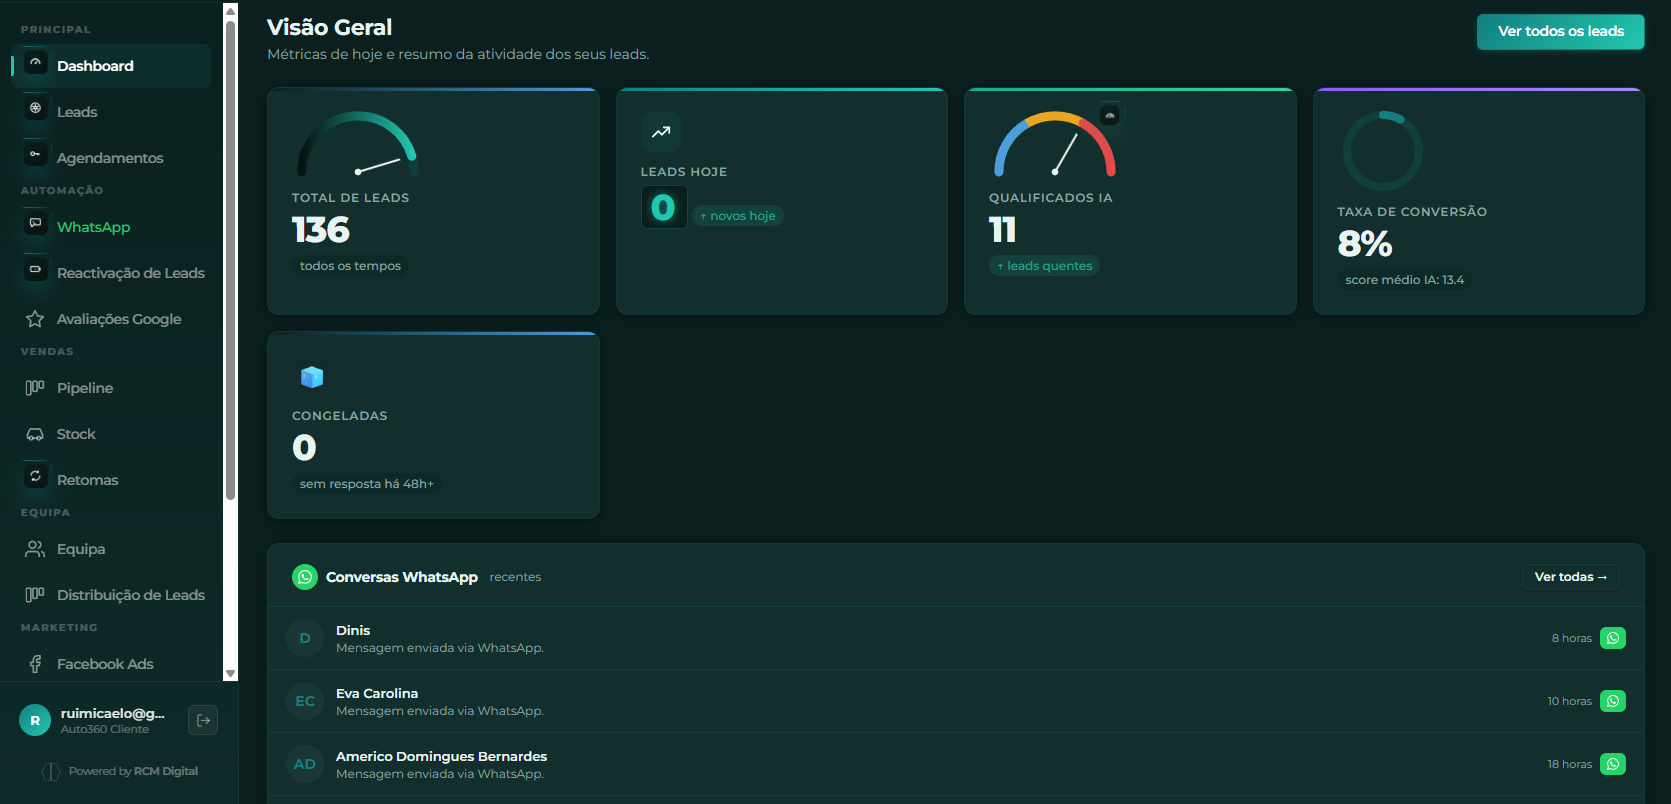
Task: Click WhatsApp icon in Eva Carolina row
Action: click(x=1613, y=701)
